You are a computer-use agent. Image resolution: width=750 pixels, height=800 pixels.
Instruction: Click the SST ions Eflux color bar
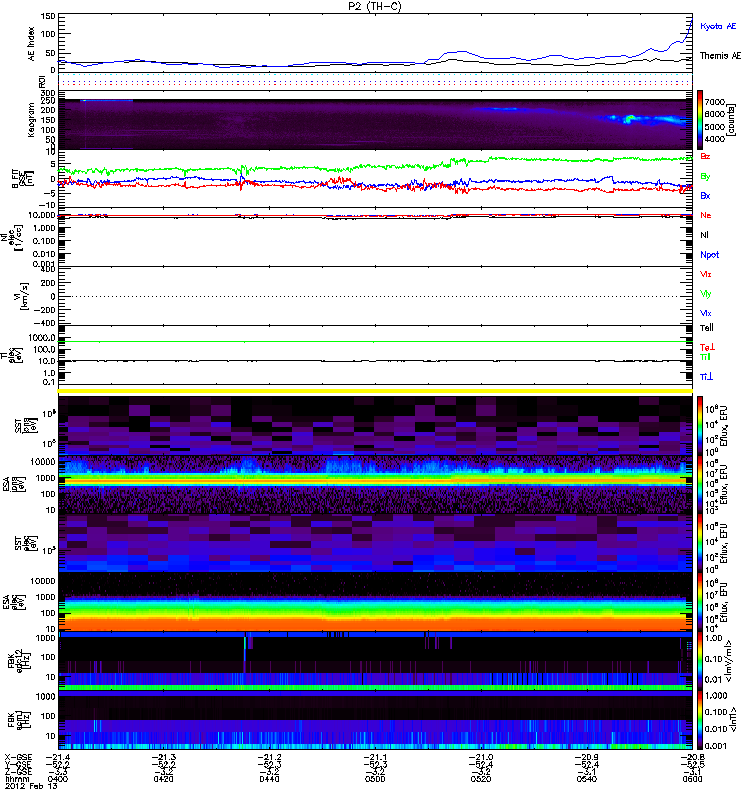coord(700,426)
